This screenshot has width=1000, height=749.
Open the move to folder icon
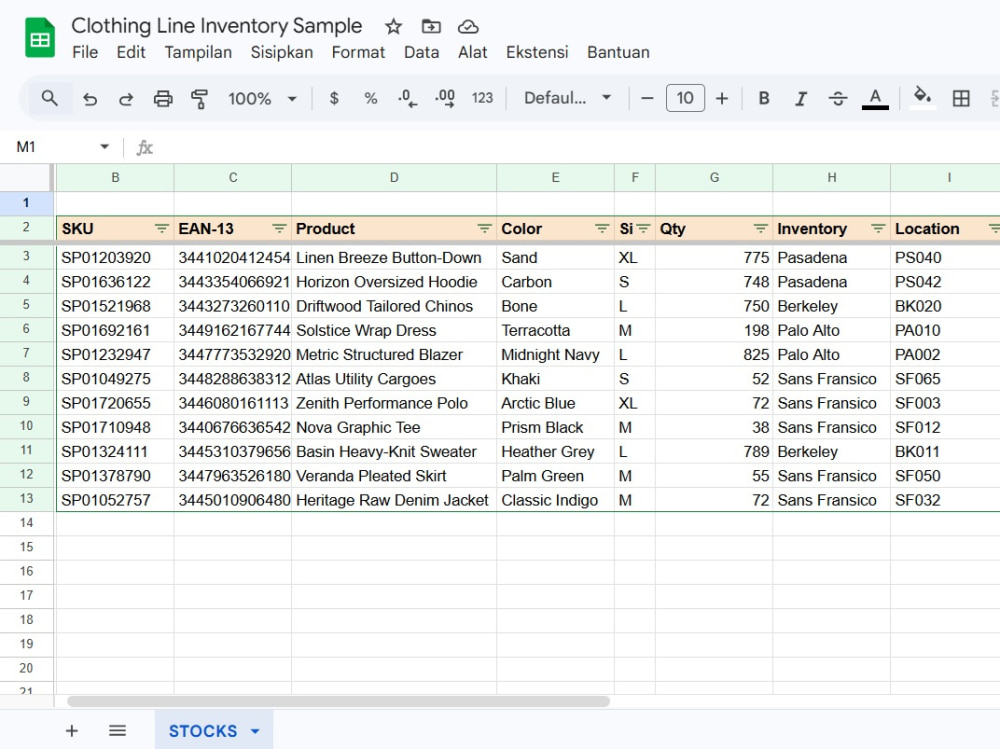click(431, 27)
